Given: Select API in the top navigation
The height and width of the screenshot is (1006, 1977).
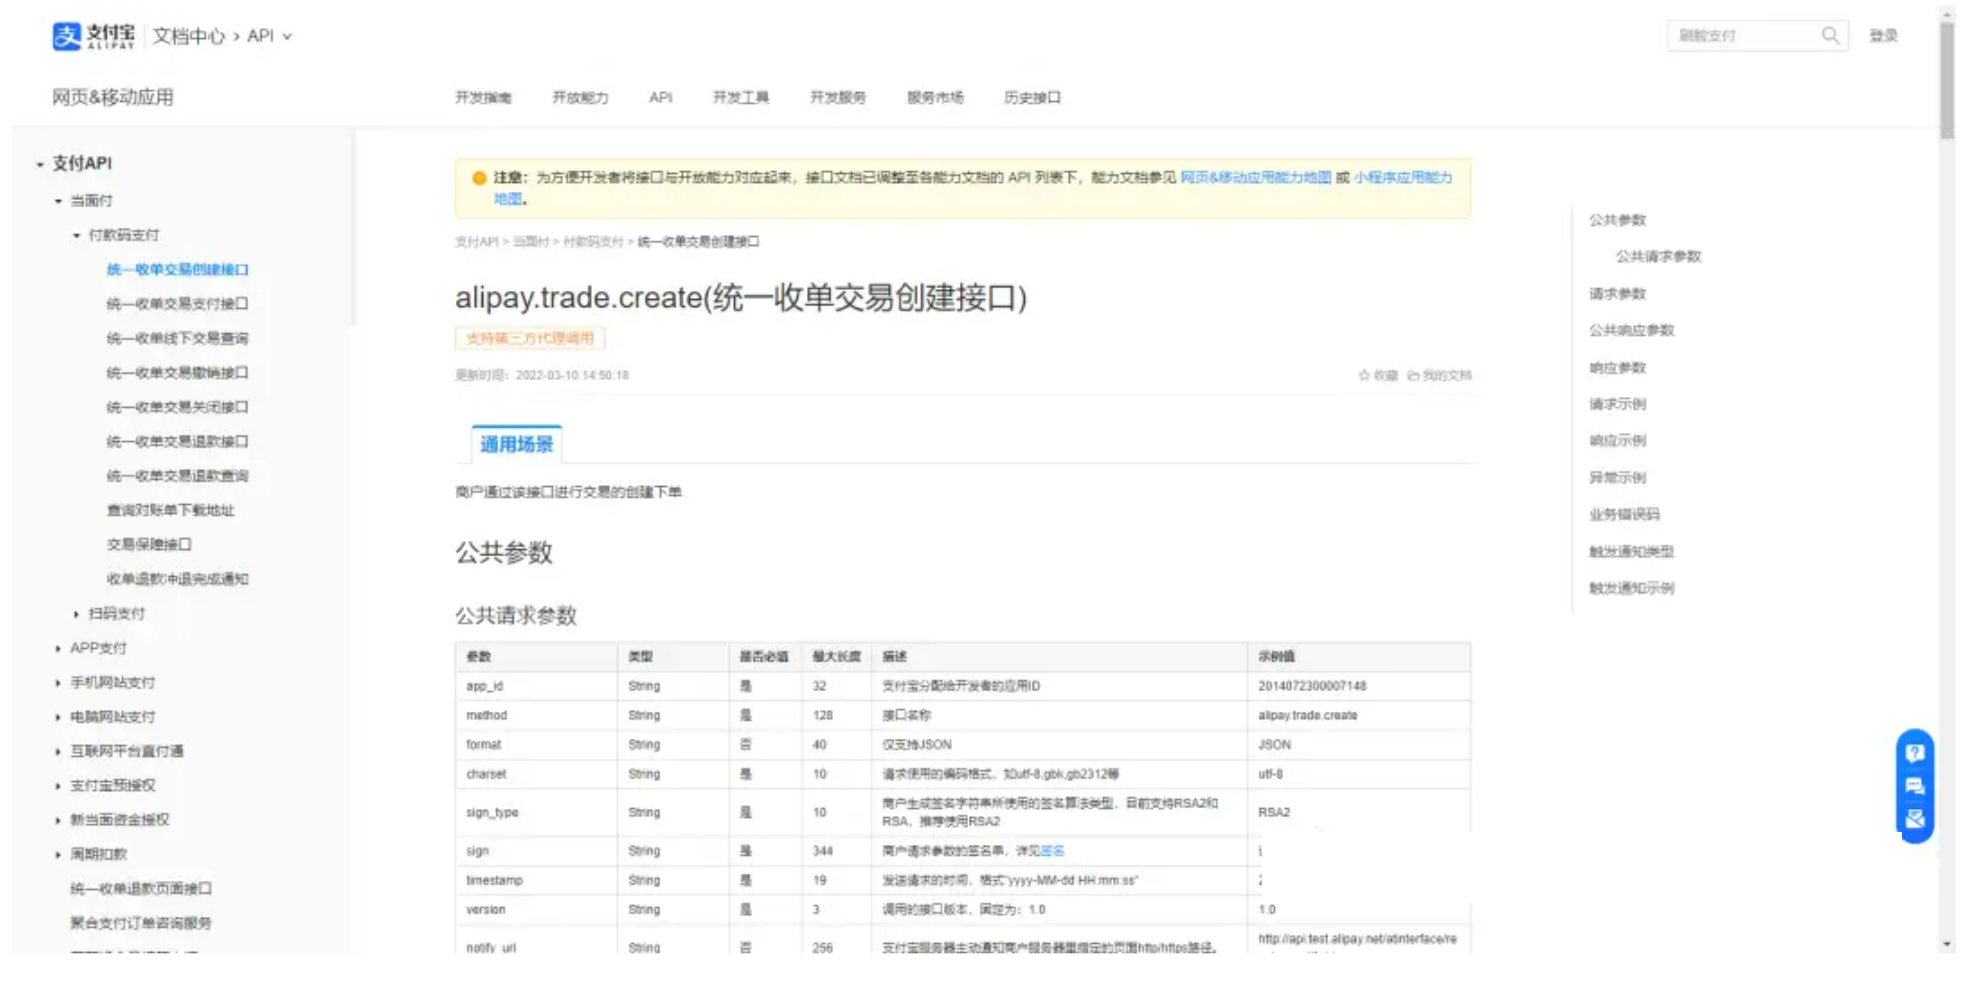Looking at the screenshot, I should coord(660,98).
